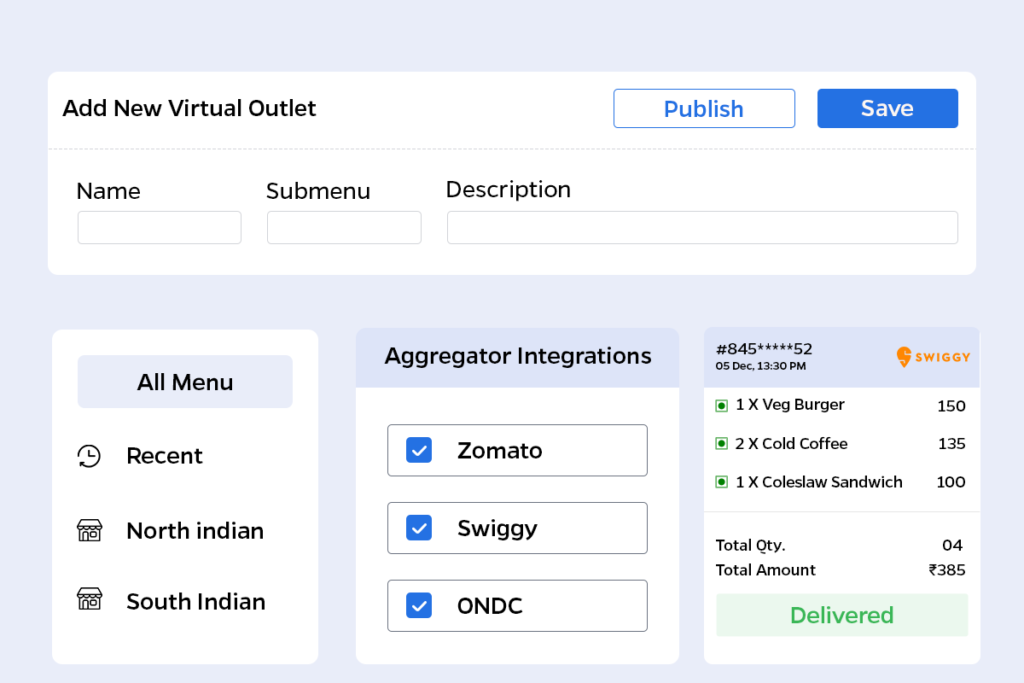Open the North indian menu
This screenshot has width=1024, height=683.
195,531
